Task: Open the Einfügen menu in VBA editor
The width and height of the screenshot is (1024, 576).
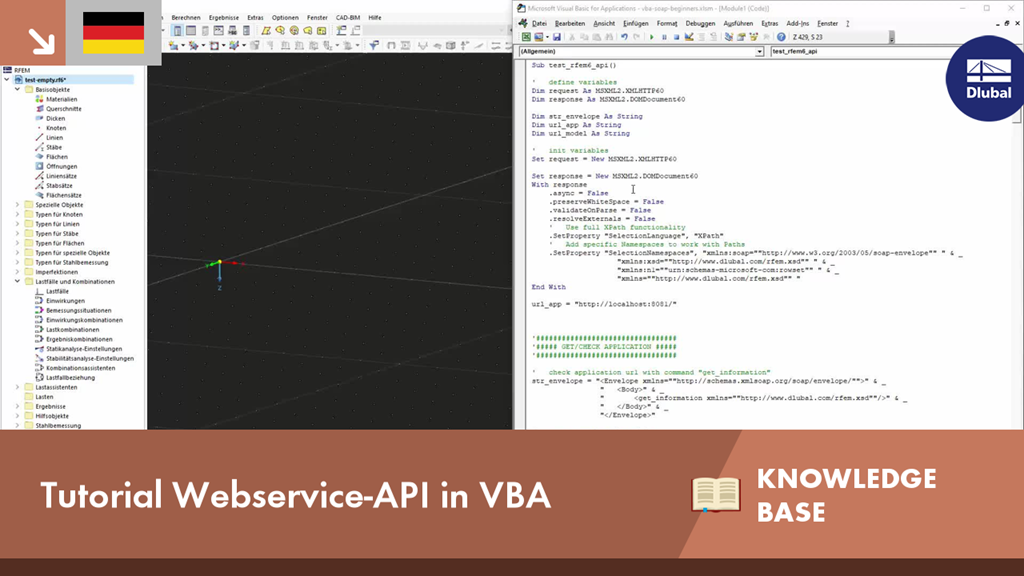Action: [x=635, y=24]
